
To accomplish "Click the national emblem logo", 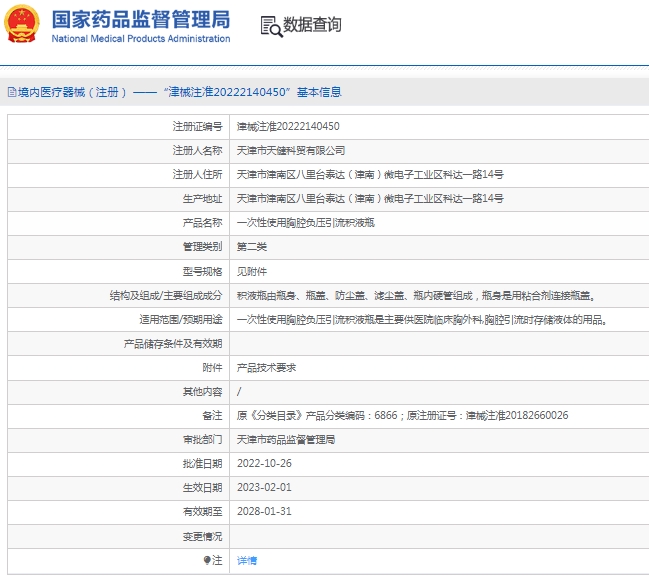I will pos(22,24).
